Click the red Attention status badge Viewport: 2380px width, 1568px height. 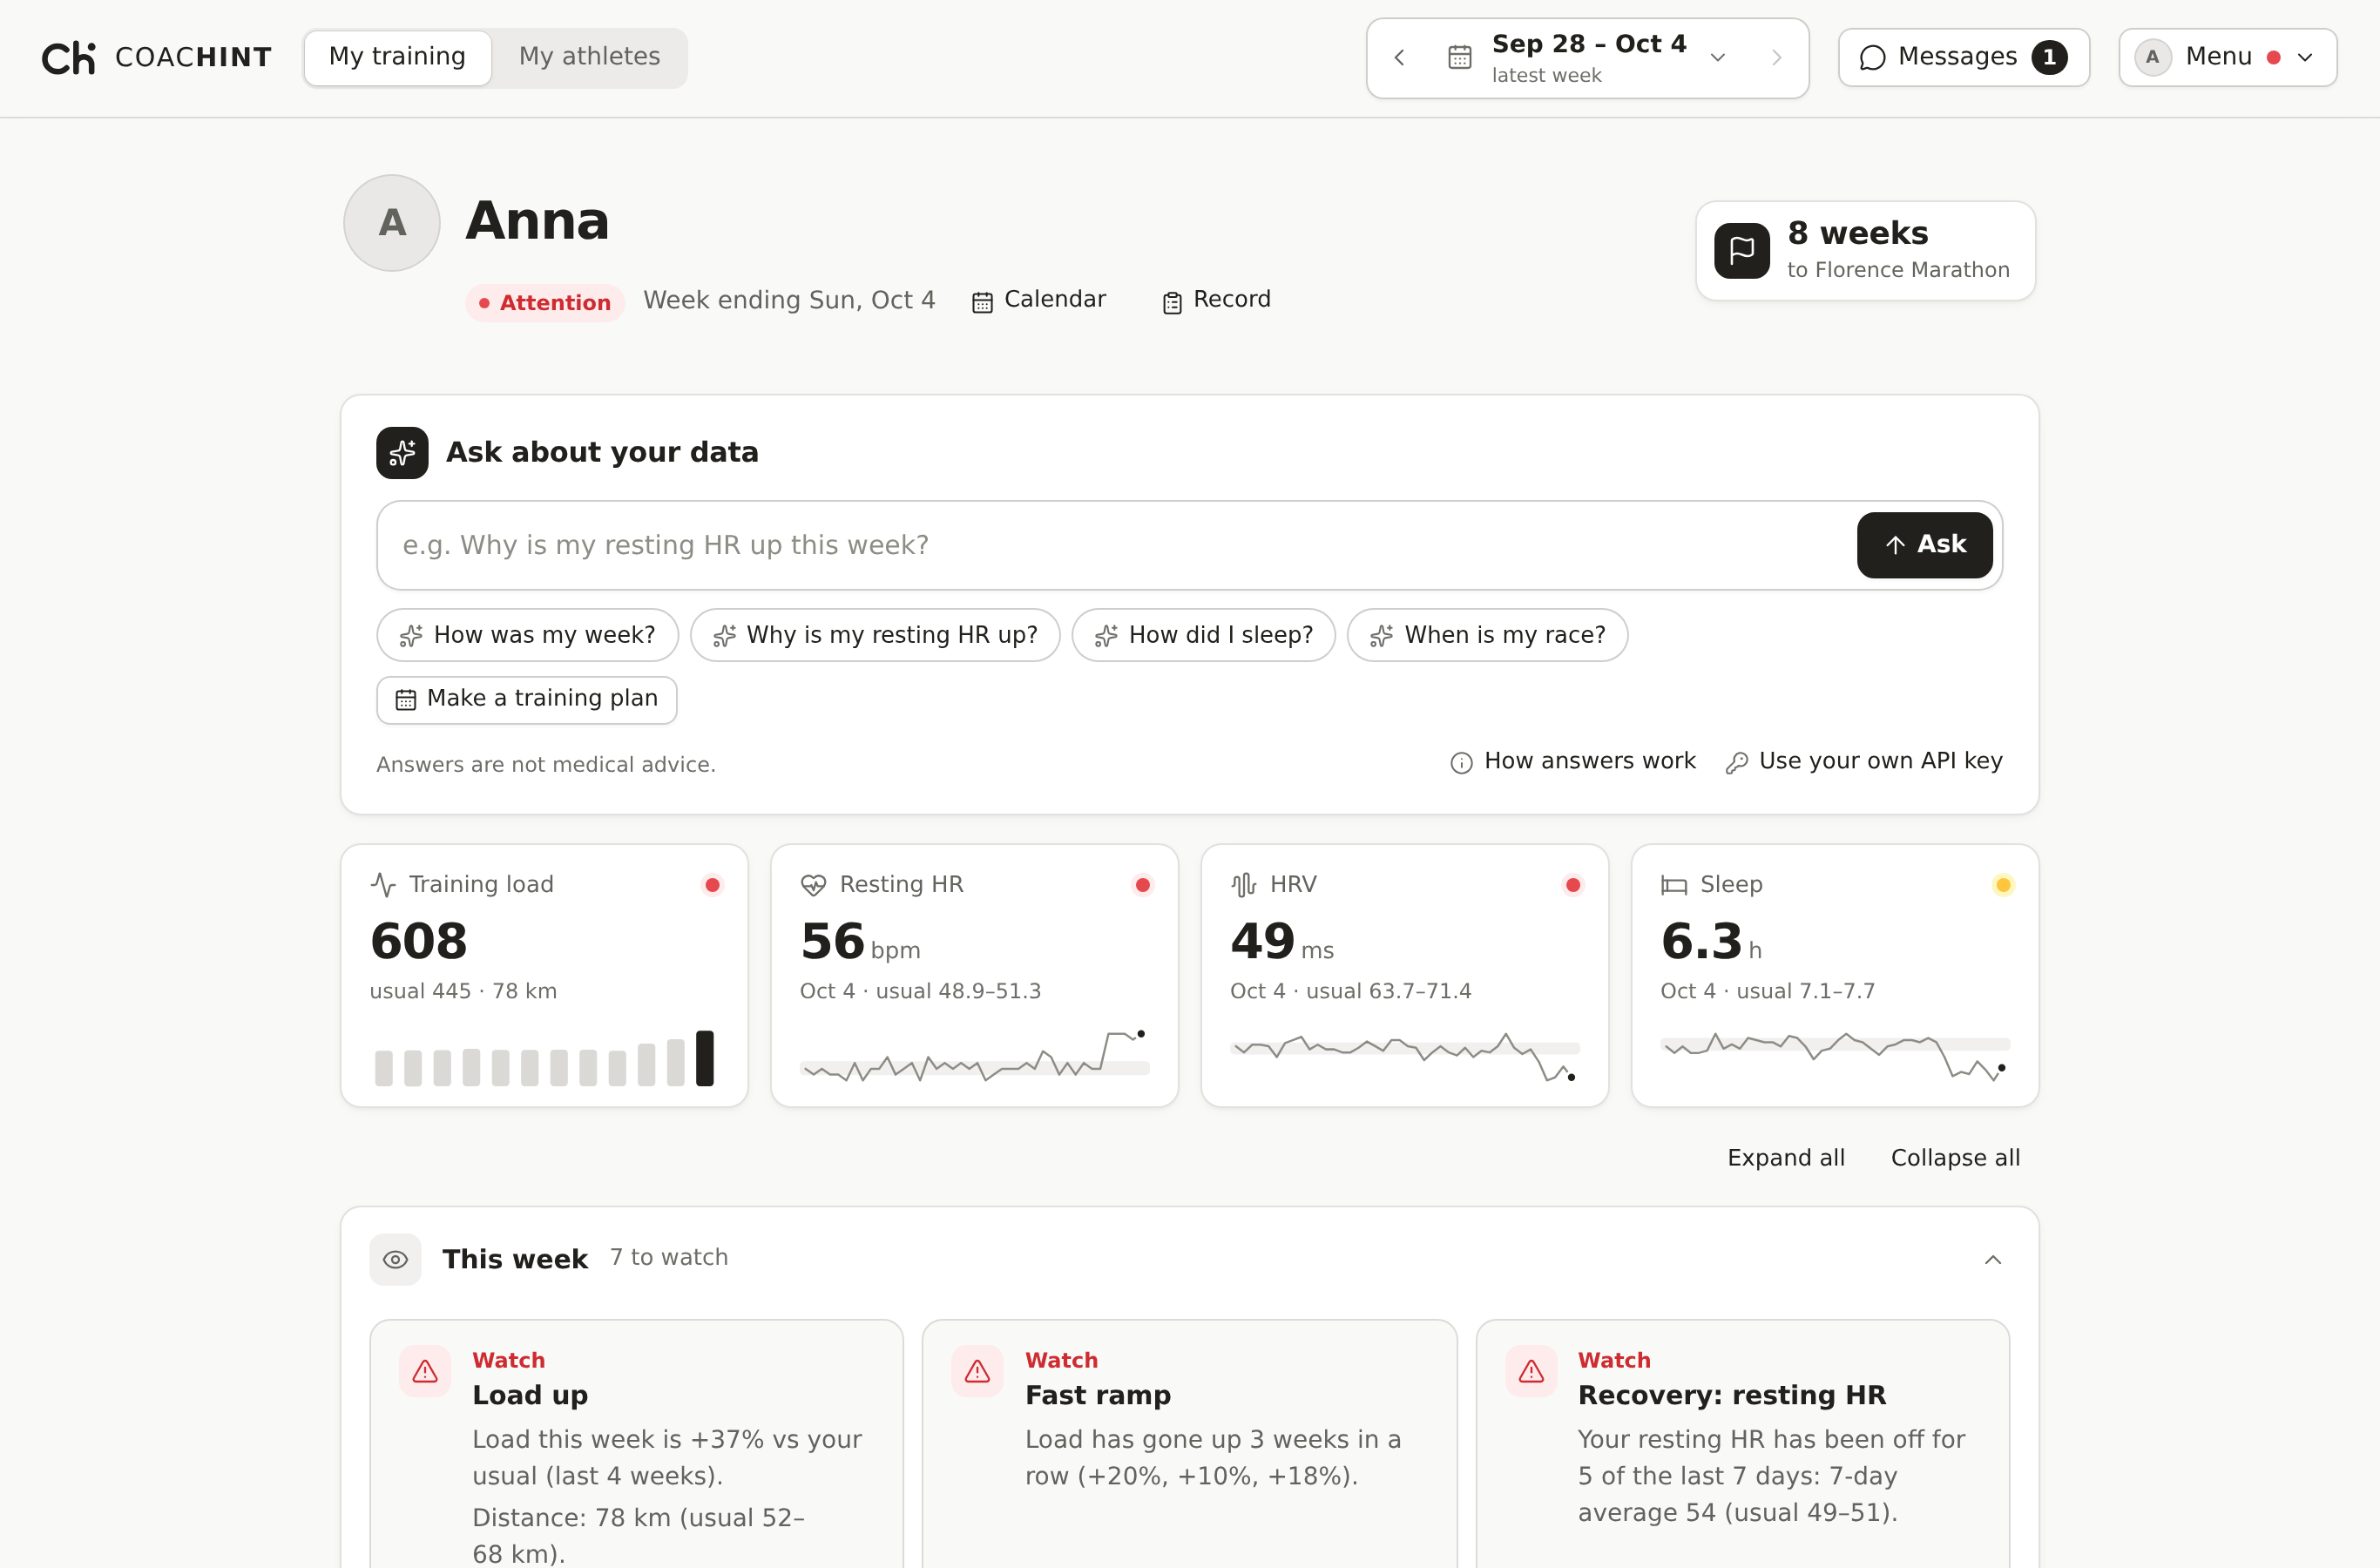pyautogui.click(x=544, y=302)
